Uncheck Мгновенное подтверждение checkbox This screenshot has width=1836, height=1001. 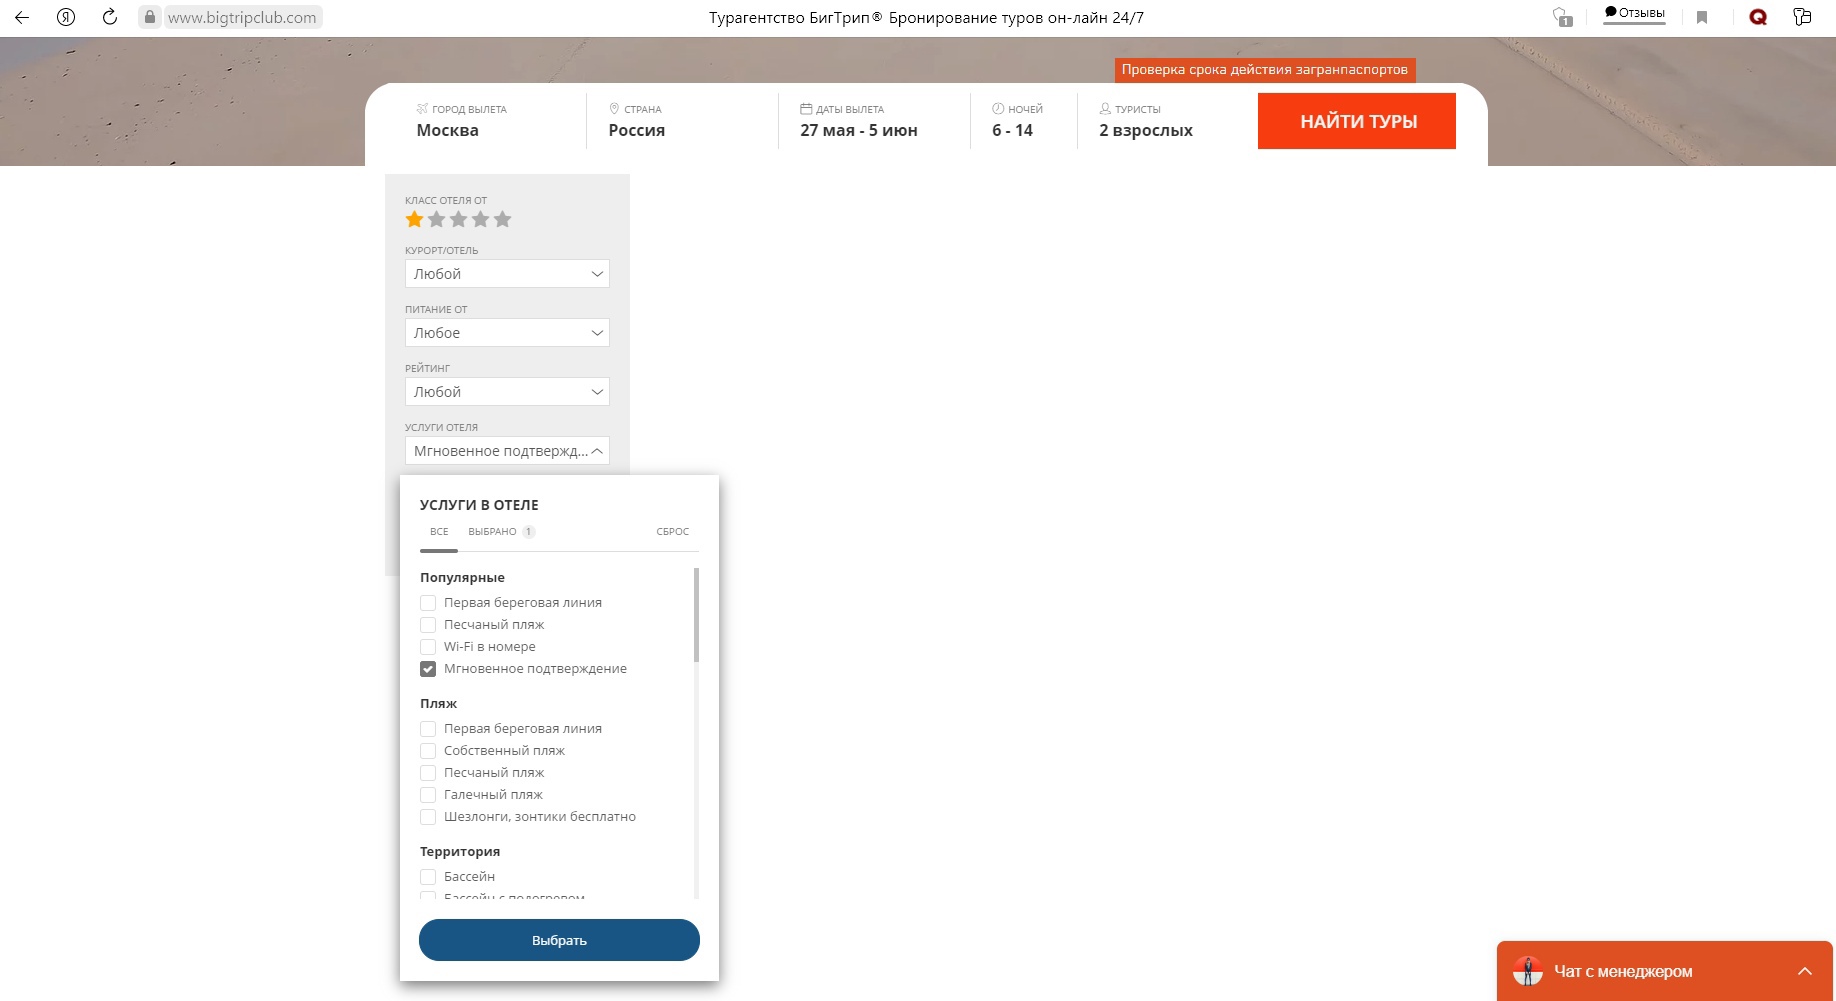[x=428, y=669]
